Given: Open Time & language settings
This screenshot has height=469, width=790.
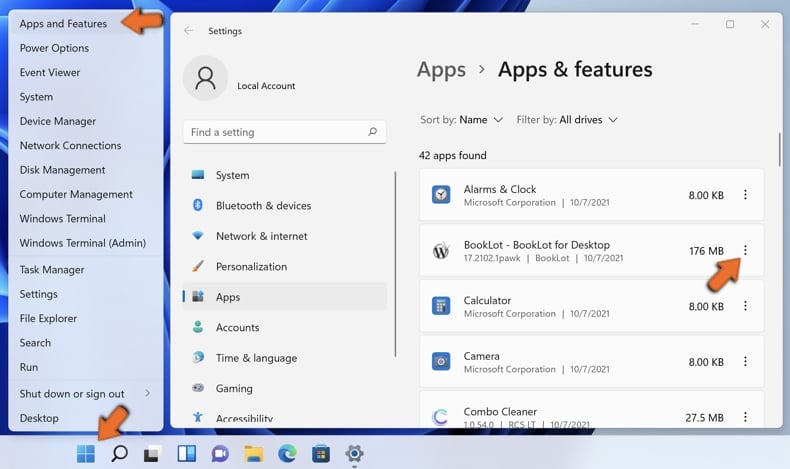Looking at the screenshot, I should [x=285, y=358].
